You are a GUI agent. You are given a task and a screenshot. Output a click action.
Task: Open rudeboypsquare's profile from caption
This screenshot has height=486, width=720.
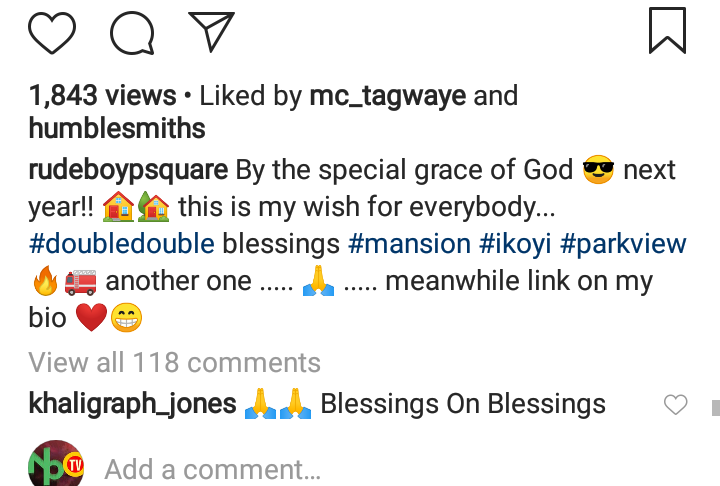coord(129,170)
